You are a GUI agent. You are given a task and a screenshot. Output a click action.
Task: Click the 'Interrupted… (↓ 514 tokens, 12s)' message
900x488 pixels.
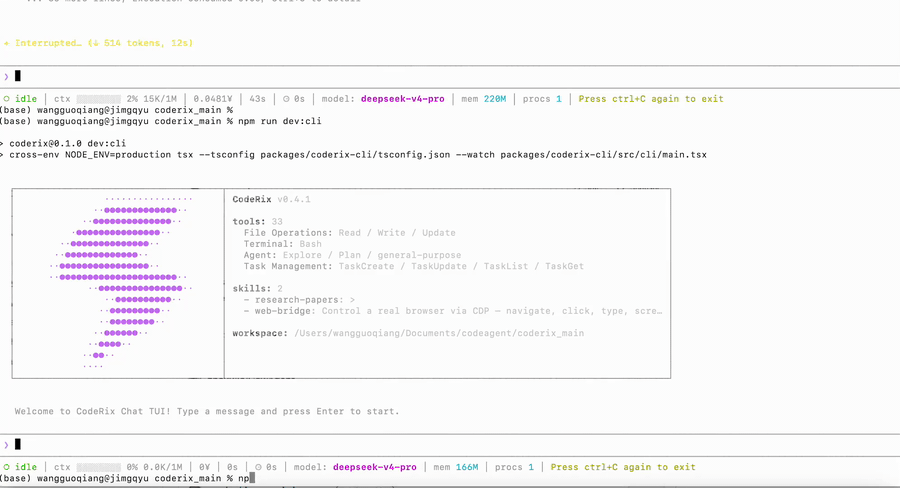point(103,43)
